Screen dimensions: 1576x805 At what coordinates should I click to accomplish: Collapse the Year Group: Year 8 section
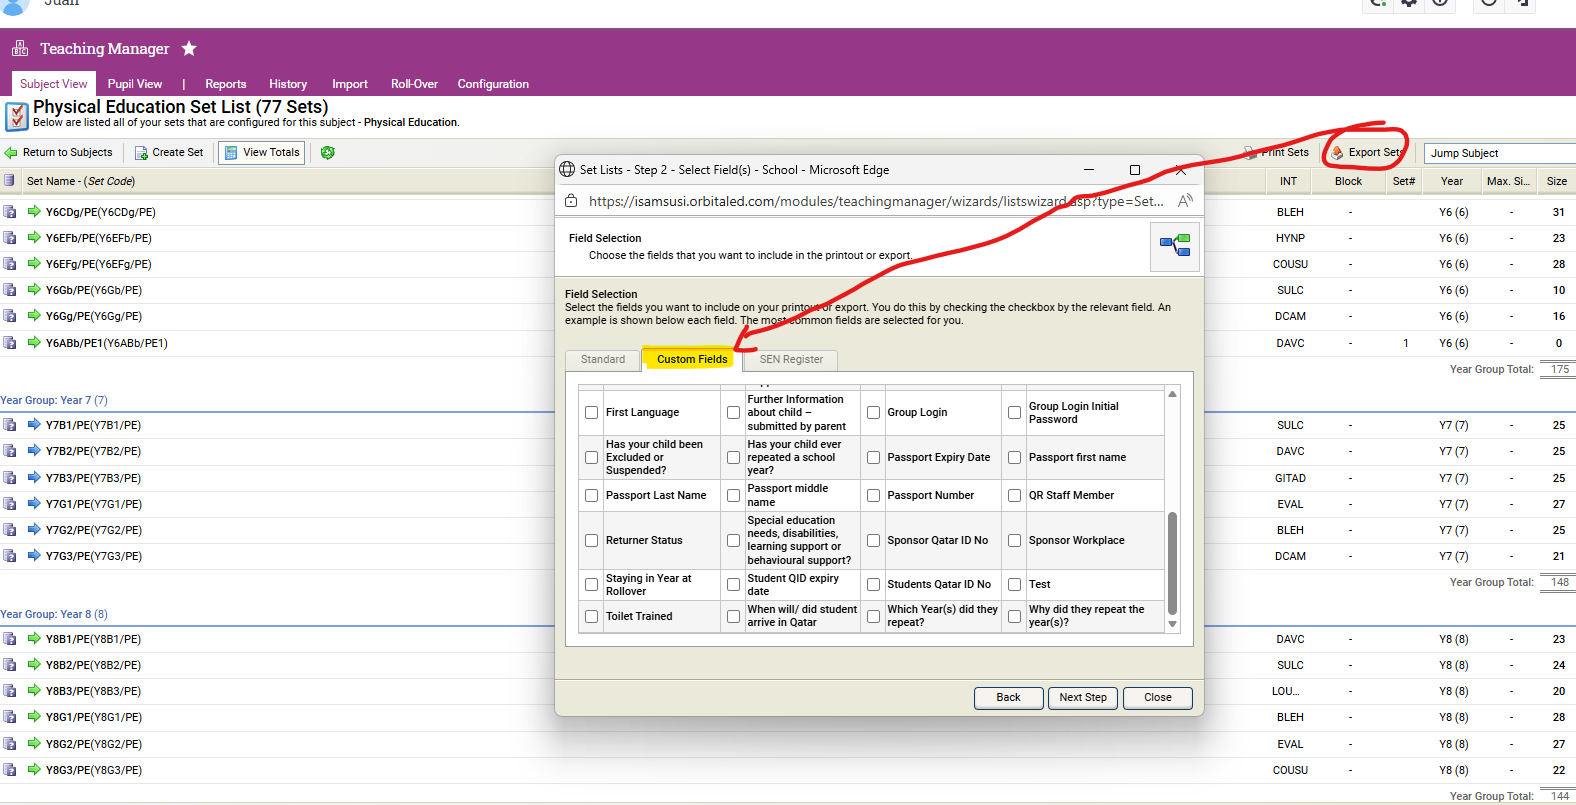(x=54, y=614)
